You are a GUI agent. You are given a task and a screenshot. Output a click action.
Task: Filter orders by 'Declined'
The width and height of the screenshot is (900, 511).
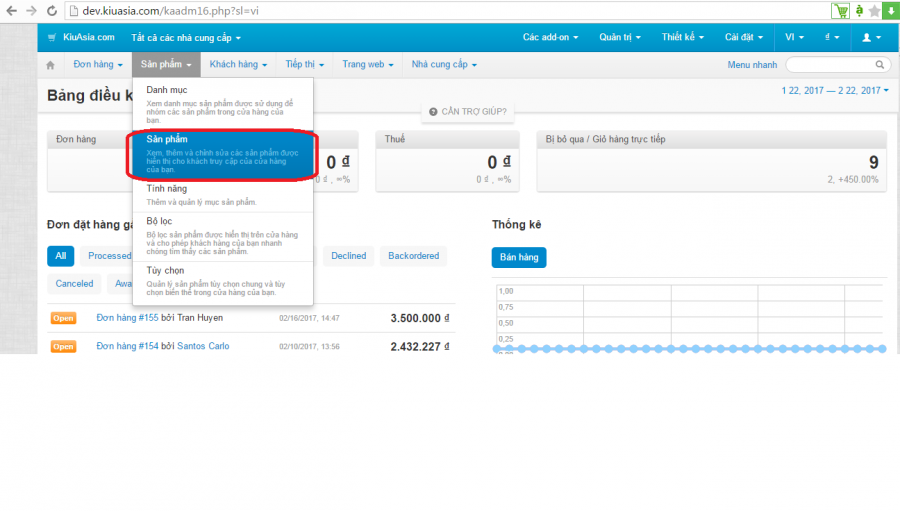pos(348,256)
